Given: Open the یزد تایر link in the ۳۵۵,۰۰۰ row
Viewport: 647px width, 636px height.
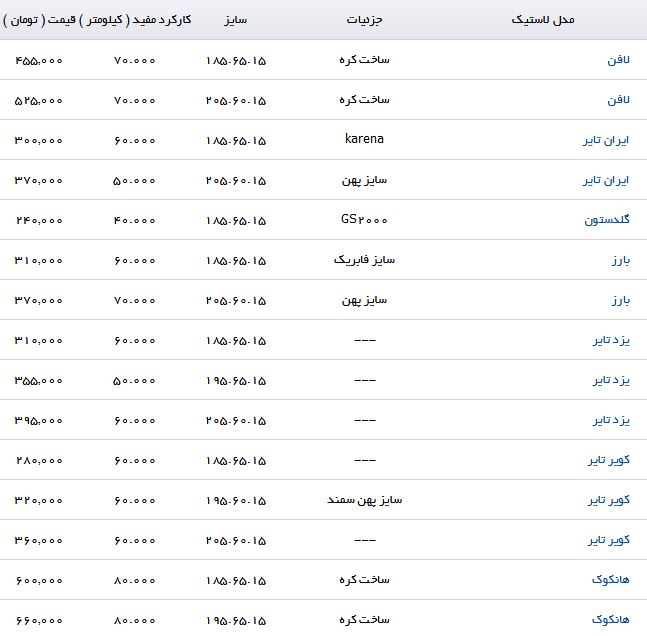Looking at the screenshot, I should click(611, 380).
